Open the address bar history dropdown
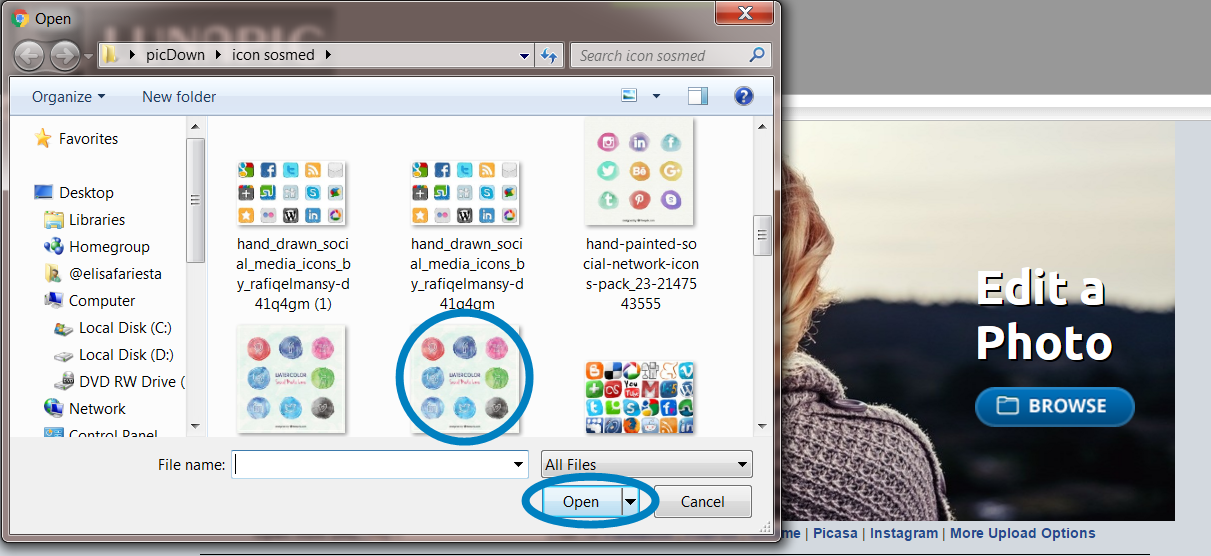This screenshot has height=556, width=1211. click(x=525, y=56)
